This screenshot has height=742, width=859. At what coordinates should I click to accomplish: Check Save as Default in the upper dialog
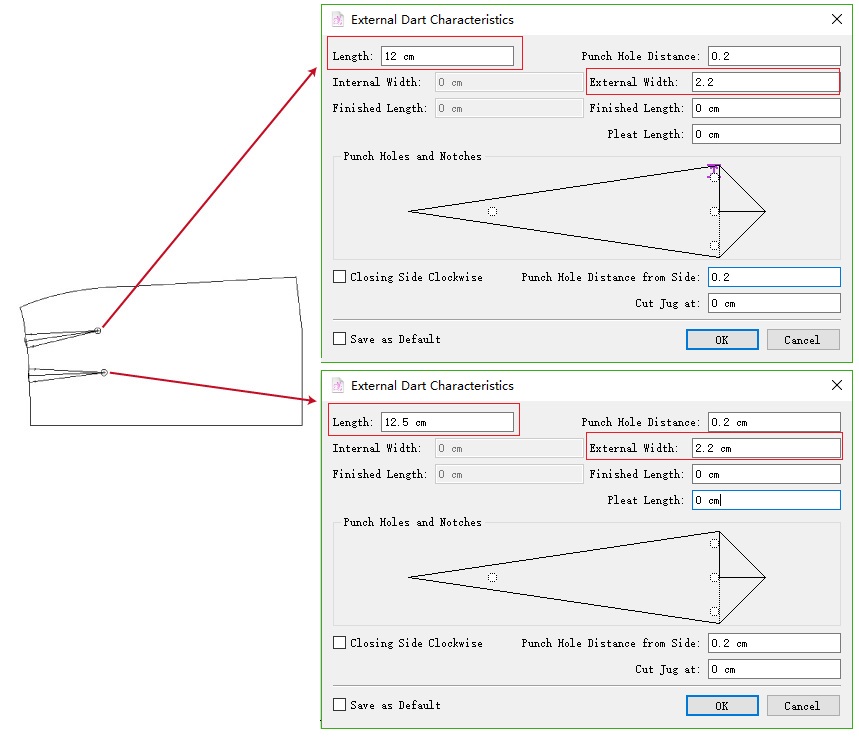[340, 339]
